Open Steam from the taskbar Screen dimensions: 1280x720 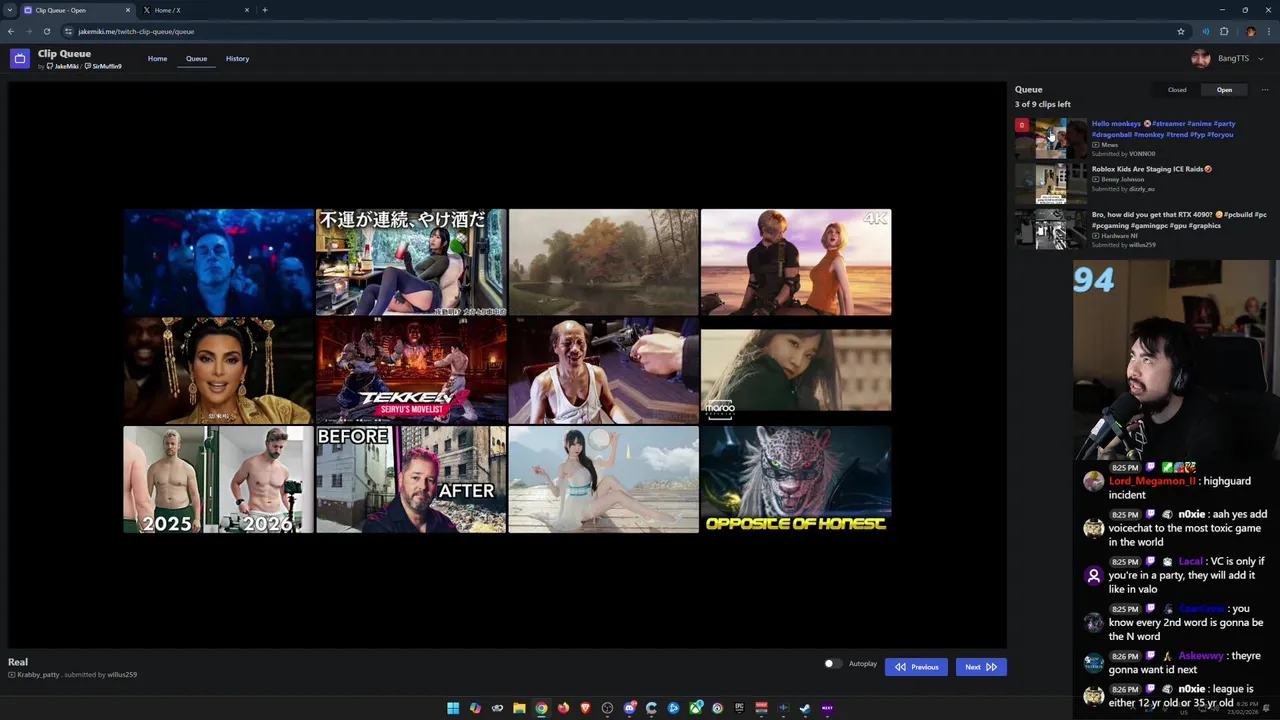click(x=805, y=708)
